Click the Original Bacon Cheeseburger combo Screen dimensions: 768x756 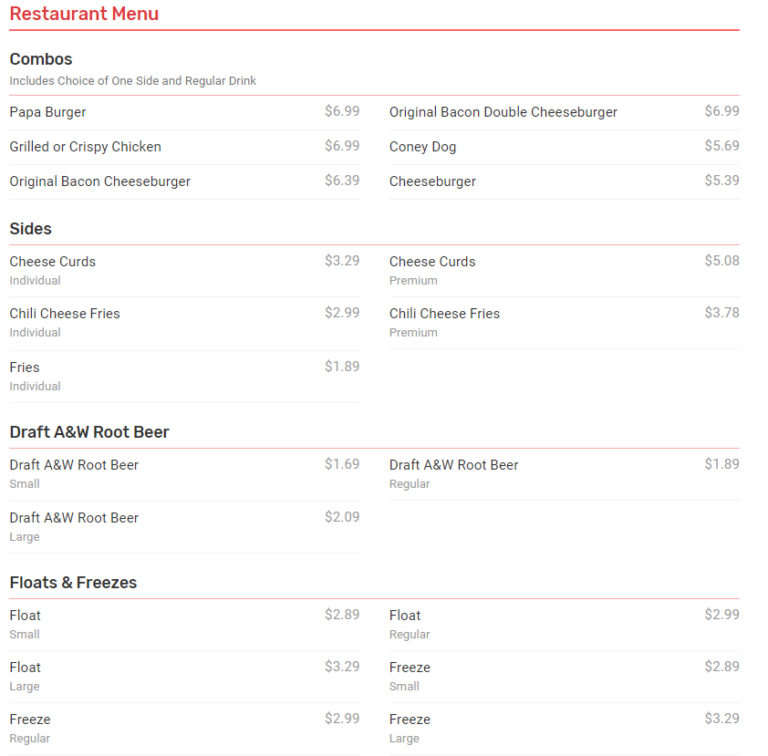[100, 181]
